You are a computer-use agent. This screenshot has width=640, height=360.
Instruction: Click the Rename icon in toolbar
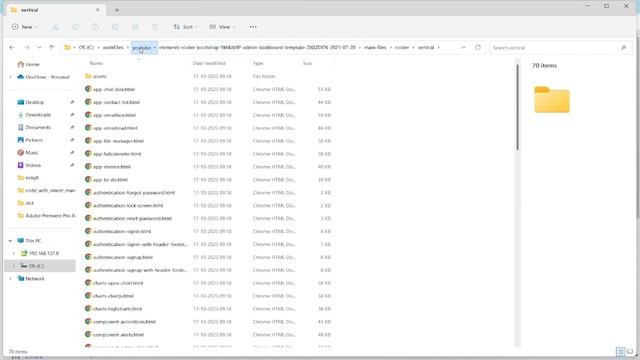click(115, 27)
